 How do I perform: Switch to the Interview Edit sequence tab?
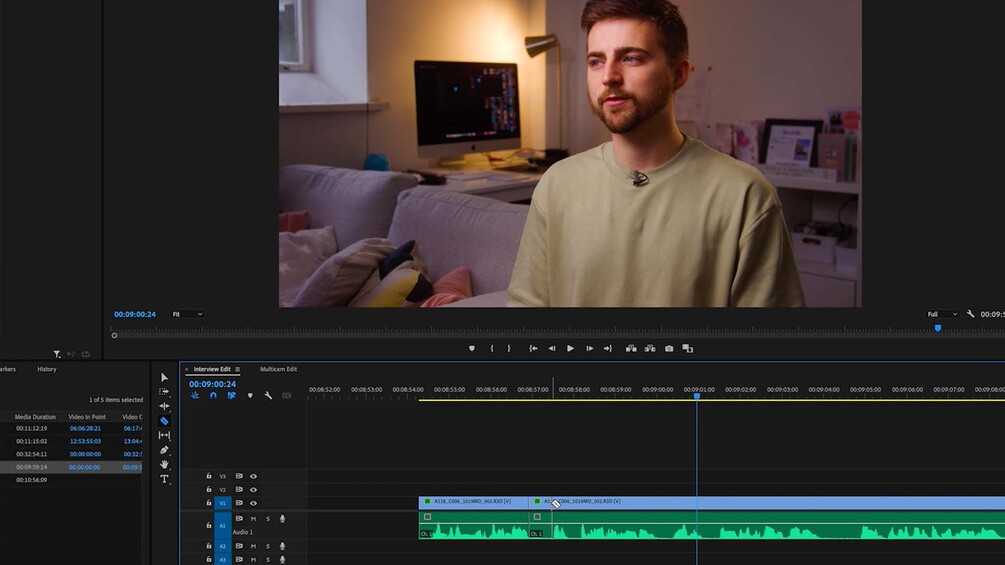tap(212, 369)
